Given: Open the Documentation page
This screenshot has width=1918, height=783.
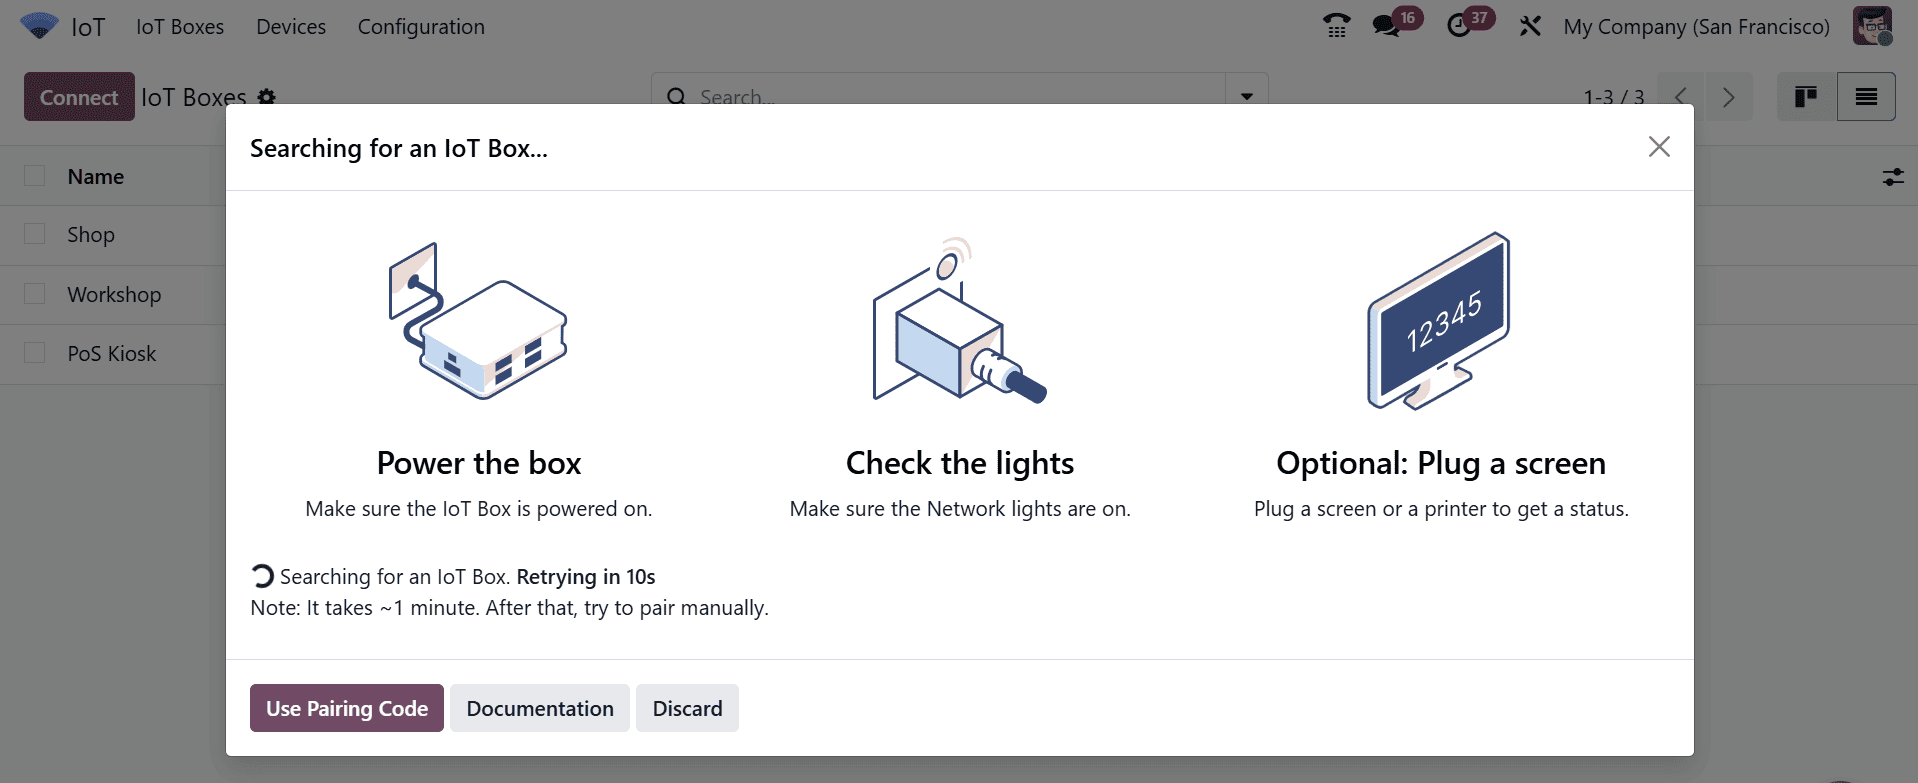Looking at the screenshot, I should coord(539,707).
